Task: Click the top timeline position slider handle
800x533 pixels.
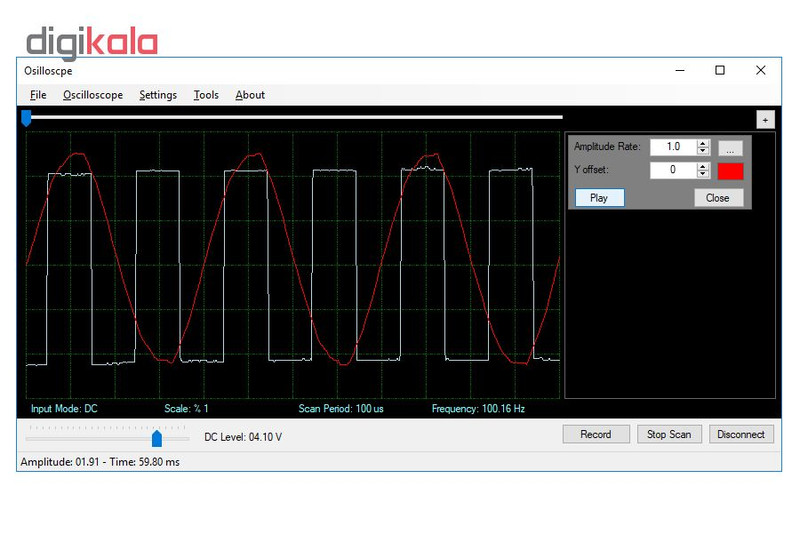Action: point(27,118)
